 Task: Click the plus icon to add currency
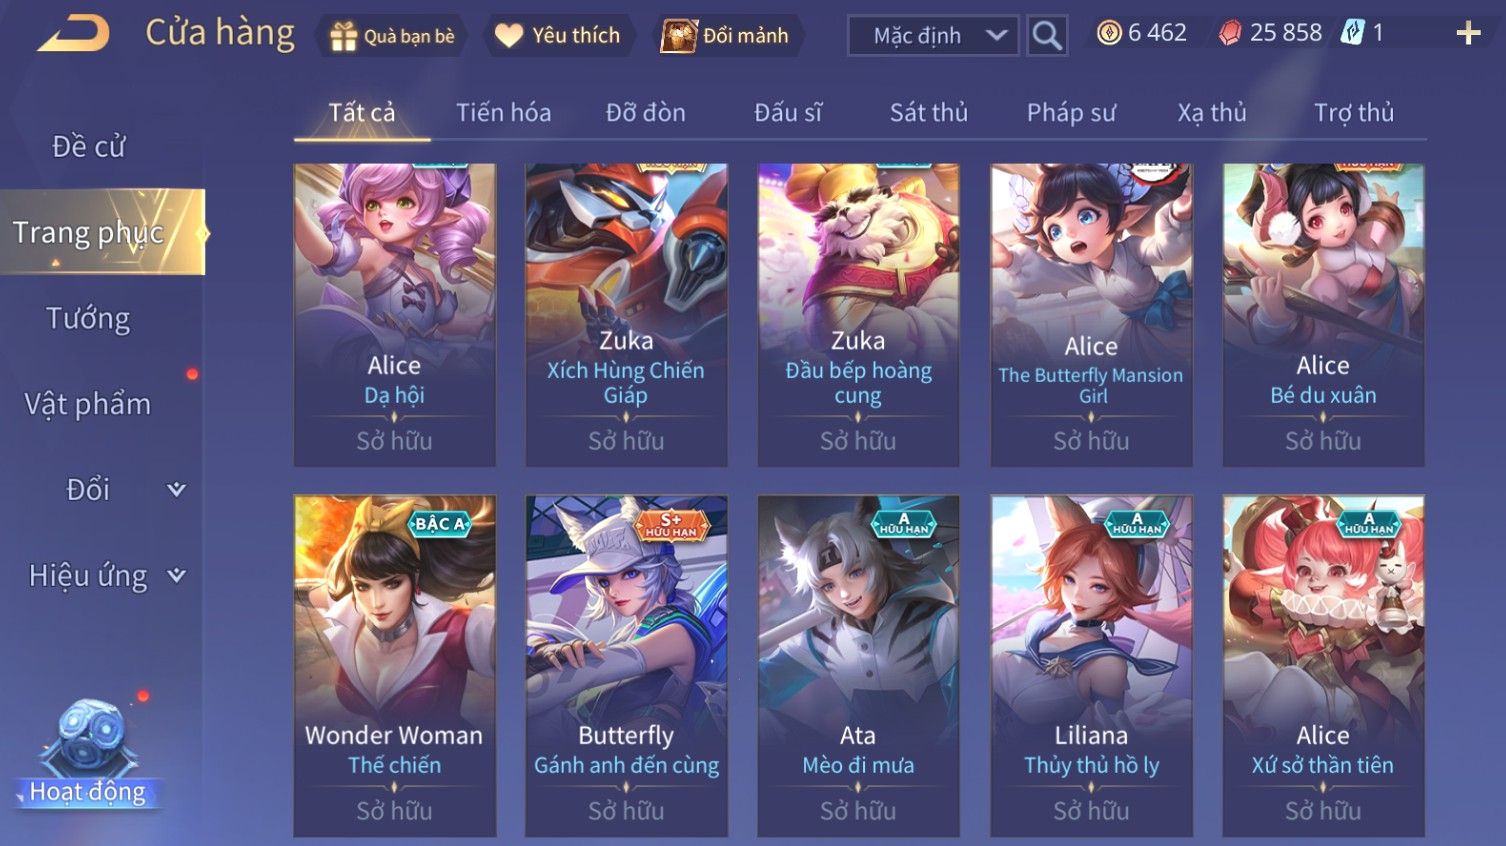tap(1468, 34)
